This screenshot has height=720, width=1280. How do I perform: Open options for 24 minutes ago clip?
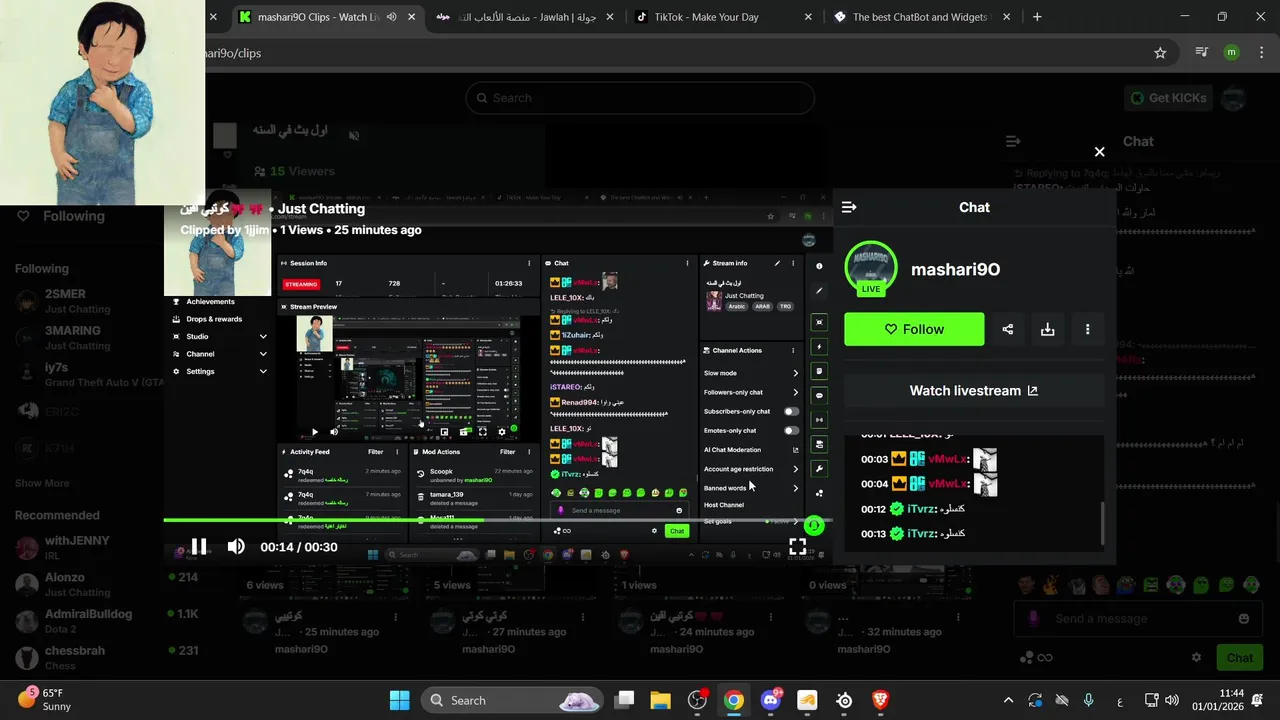coord(772,618)
